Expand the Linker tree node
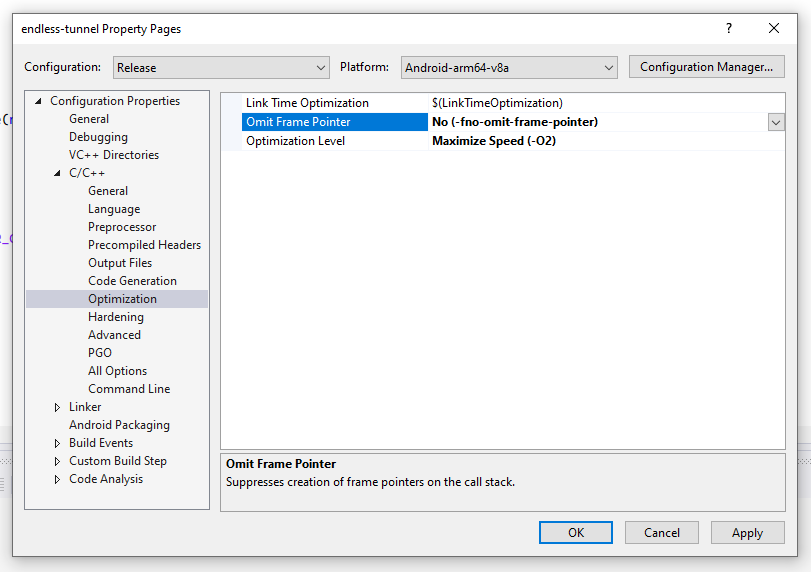Screen dimensions: 811x572 (x=58, y=407)
